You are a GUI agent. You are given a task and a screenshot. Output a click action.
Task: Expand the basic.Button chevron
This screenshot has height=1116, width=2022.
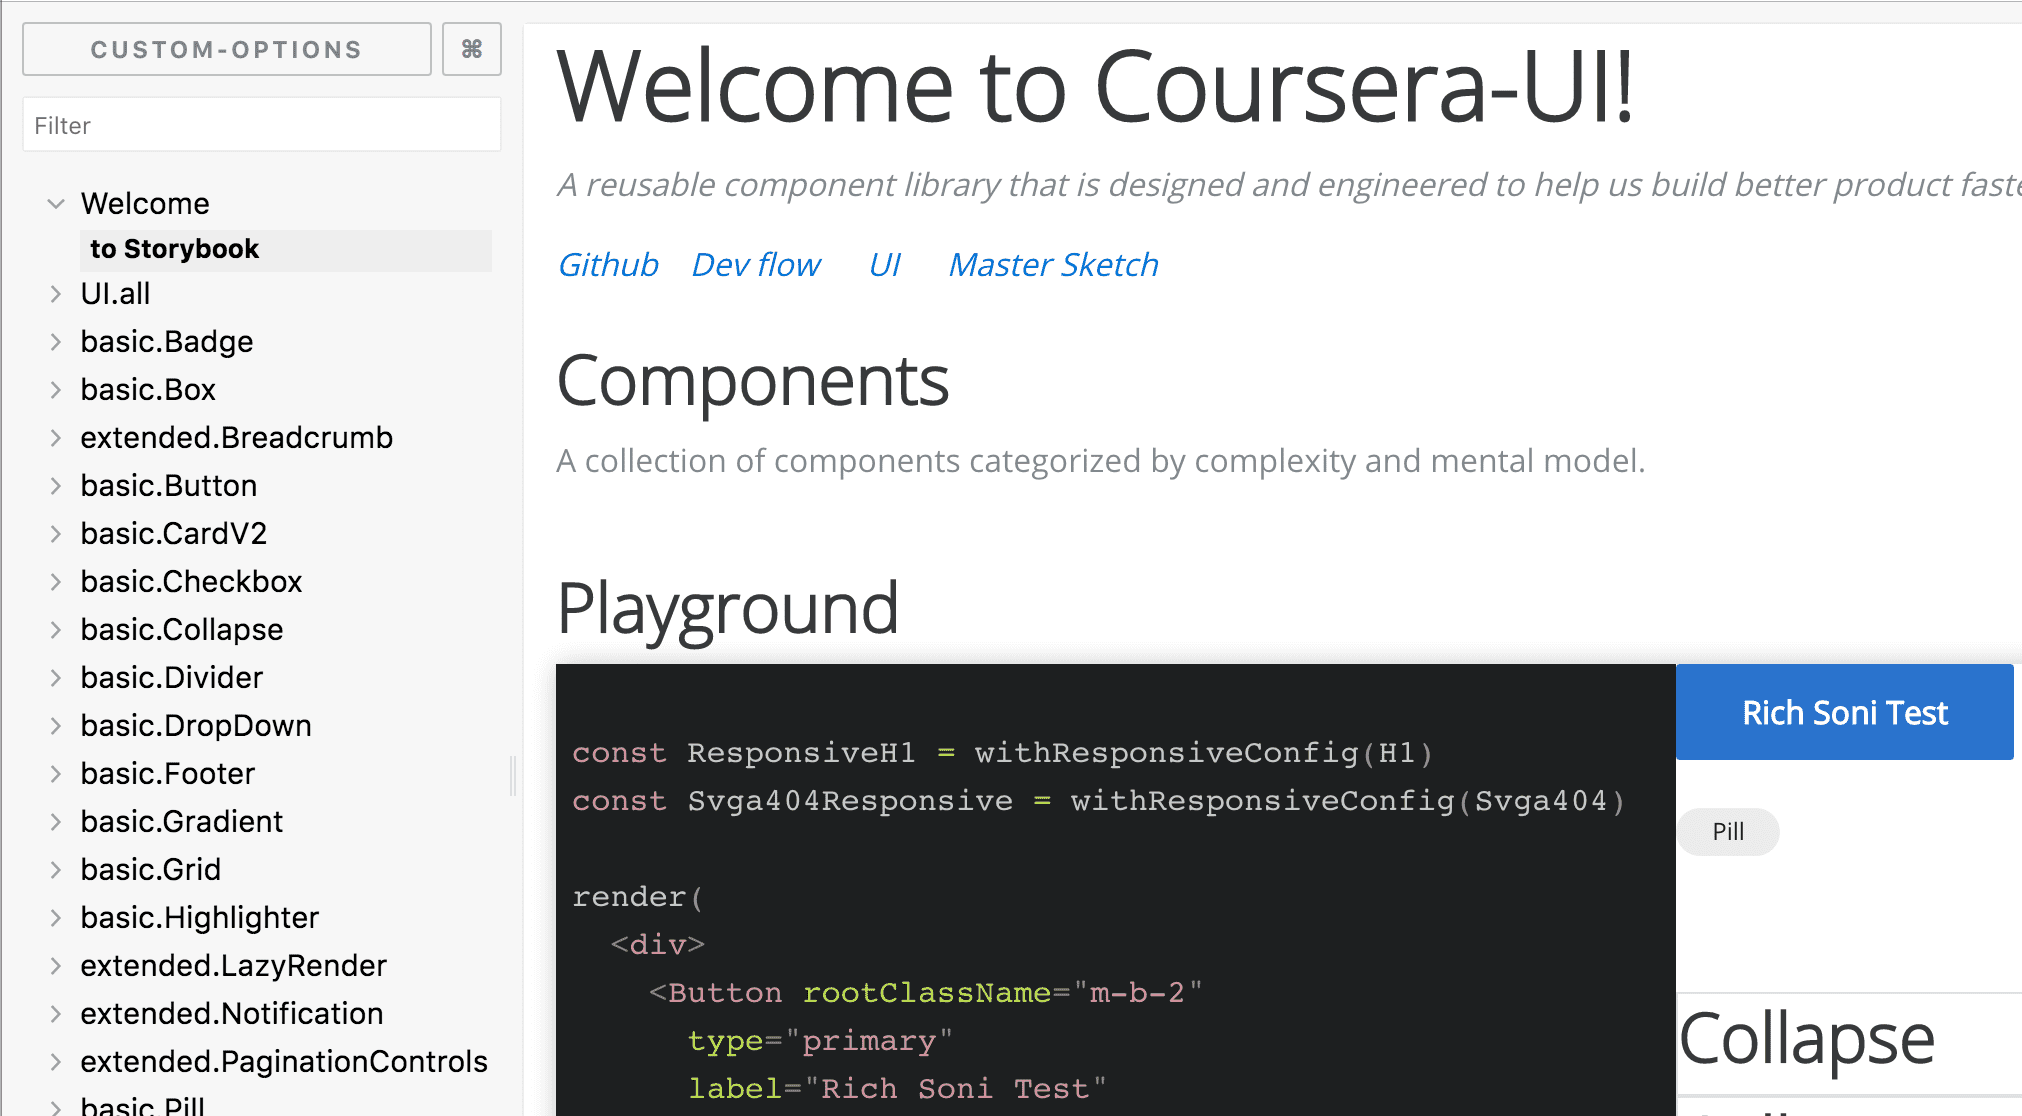pos(56,486)
